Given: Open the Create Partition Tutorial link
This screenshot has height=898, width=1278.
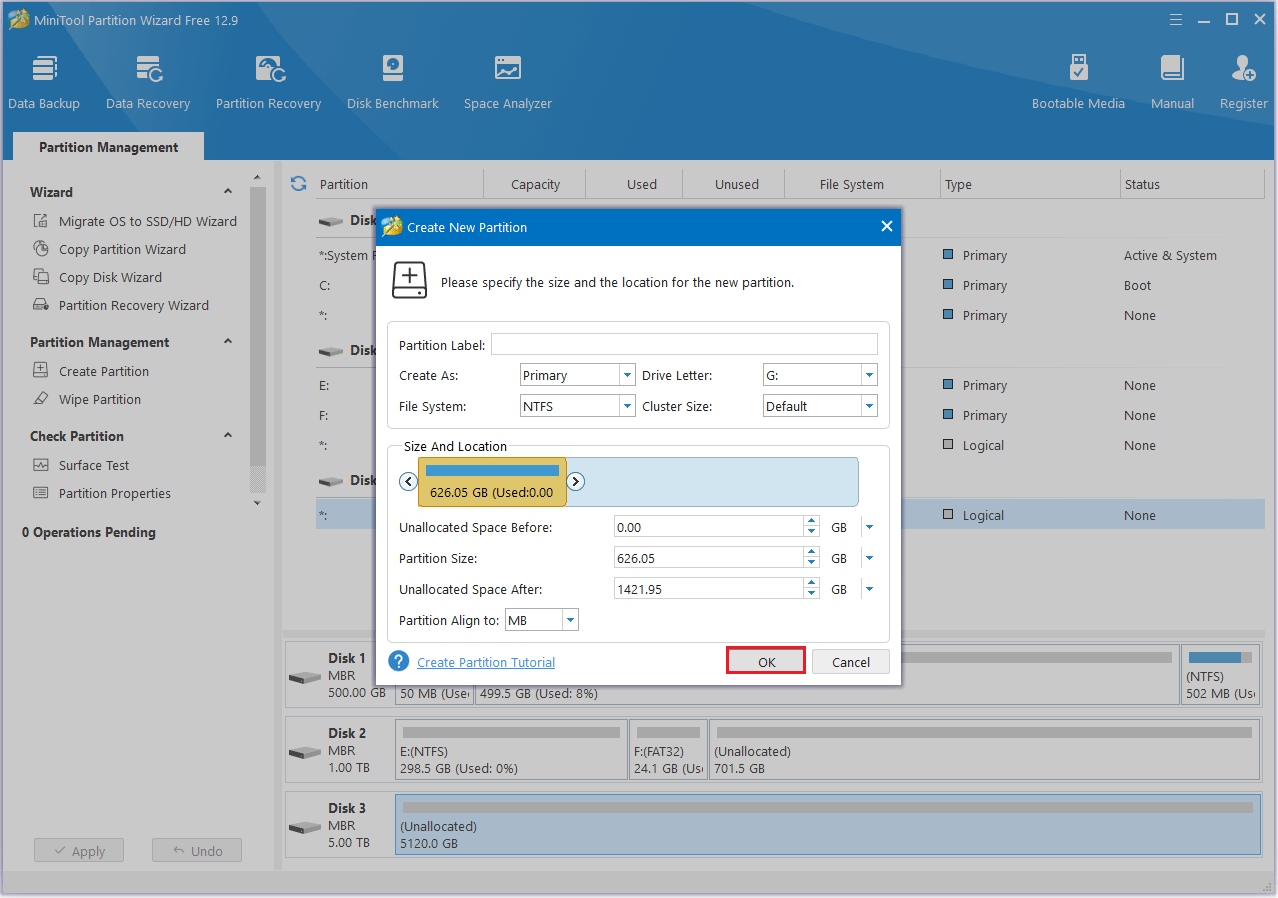Looking at the screenshot, I should pos(486,661).
